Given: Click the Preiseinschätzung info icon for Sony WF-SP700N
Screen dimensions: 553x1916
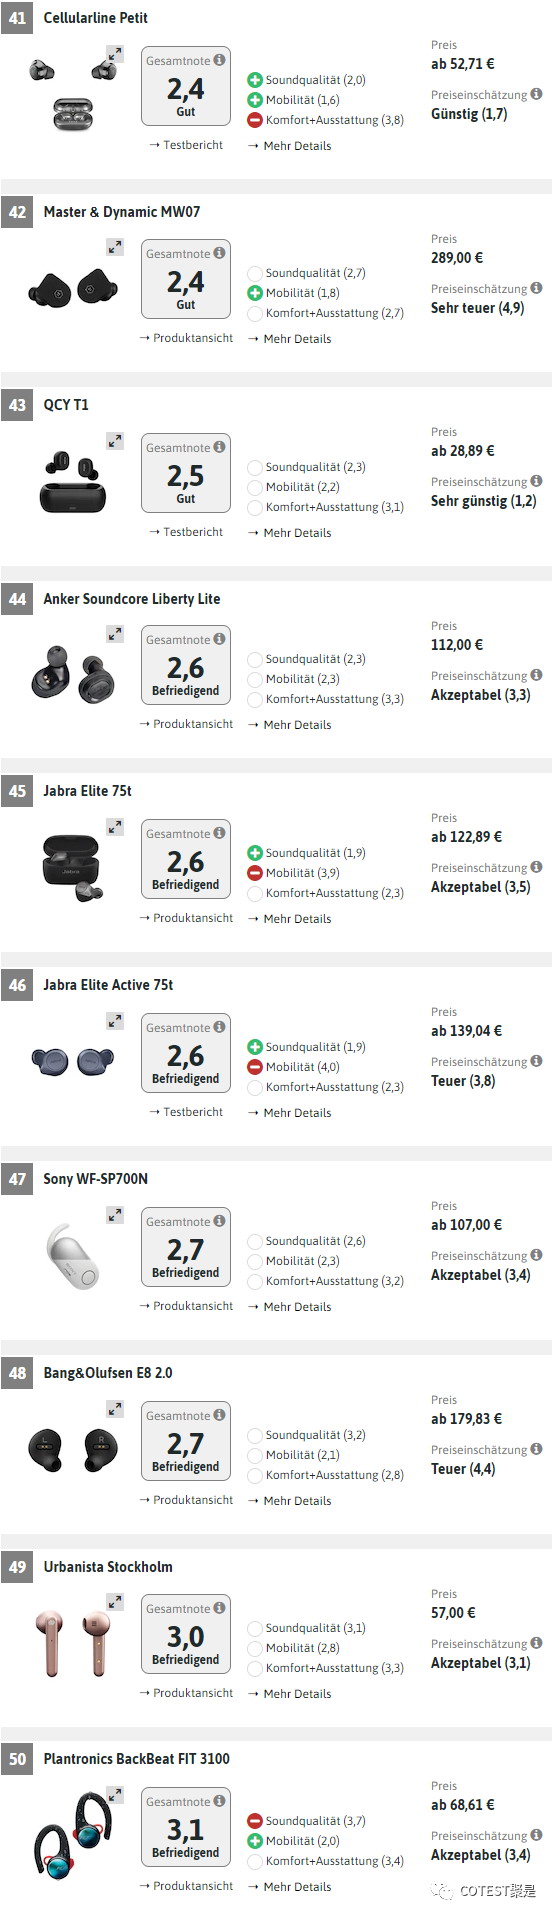Looking at the screenshot, I should (536, 1255).
